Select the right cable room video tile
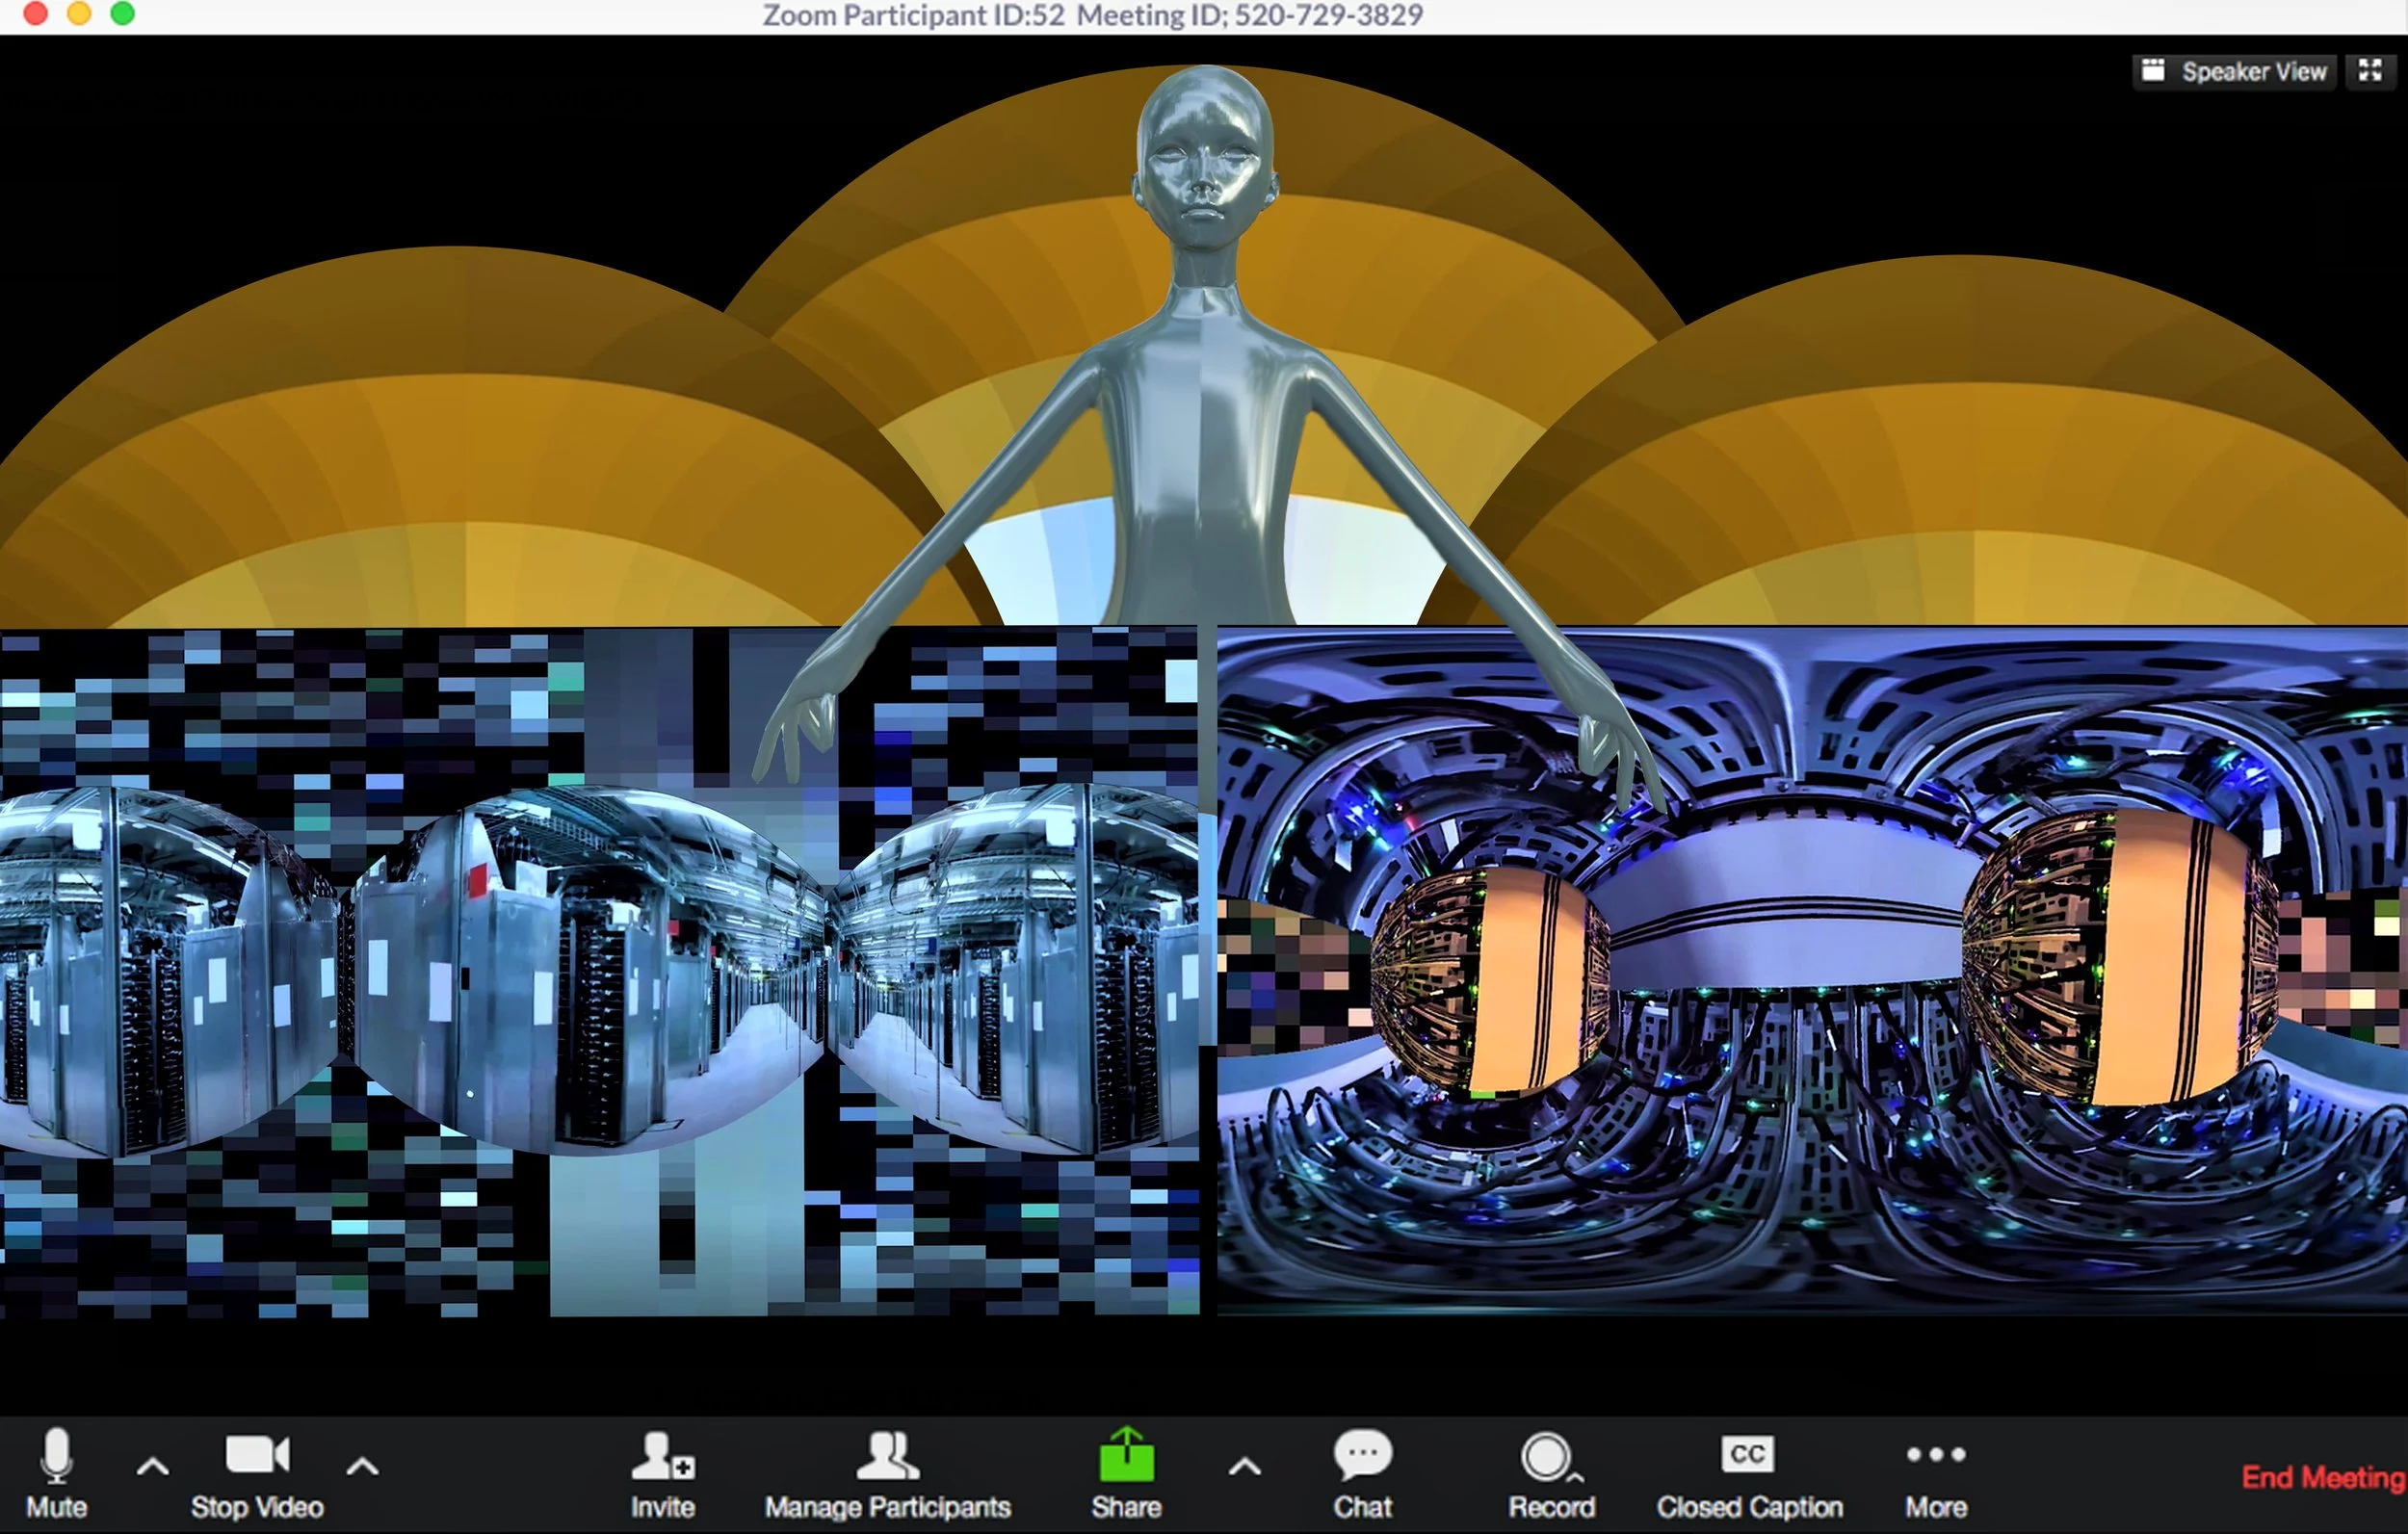Image resolution: width=2408 pixels, height=1534 pixels. 1811,970
